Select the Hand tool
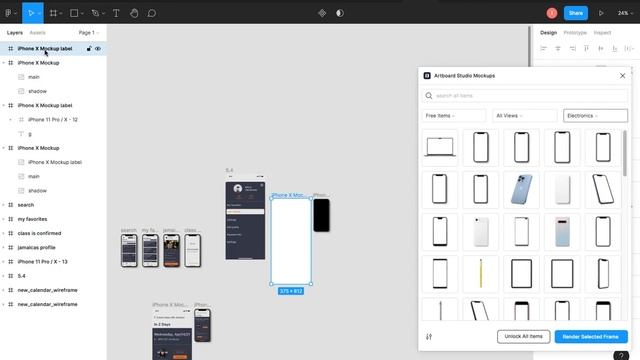The image size is (640, 360). click(x=134, y=13)
